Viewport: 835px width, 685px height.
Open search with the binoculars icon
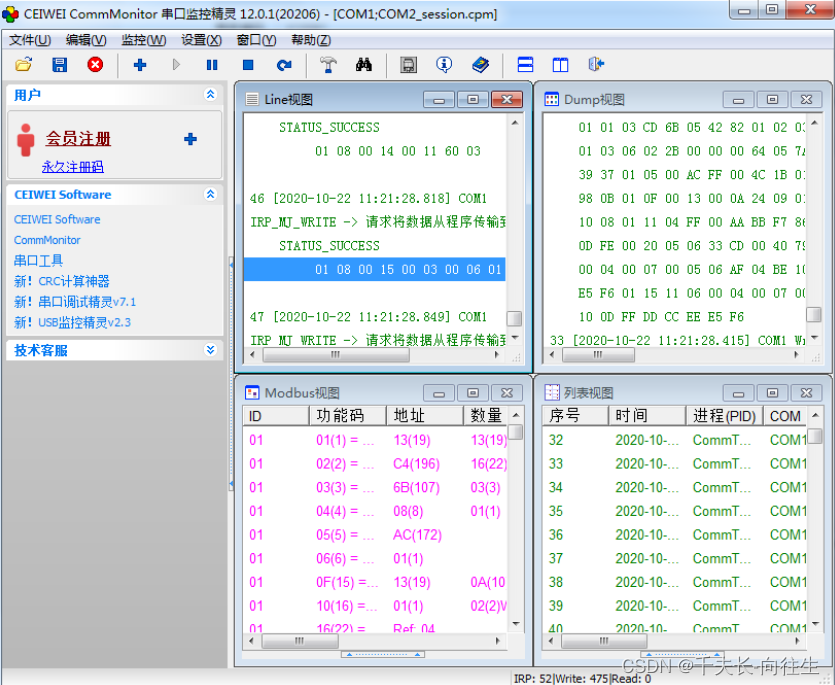[363, 65]
